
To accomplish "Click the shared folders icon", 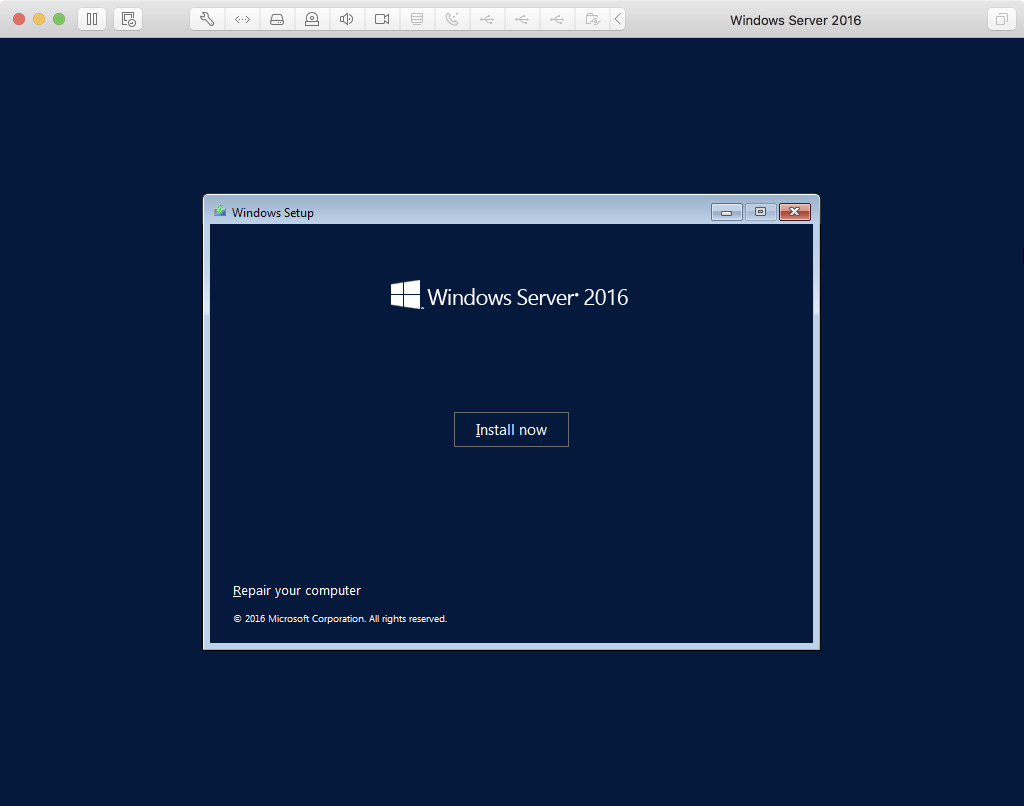I will 592,19.
